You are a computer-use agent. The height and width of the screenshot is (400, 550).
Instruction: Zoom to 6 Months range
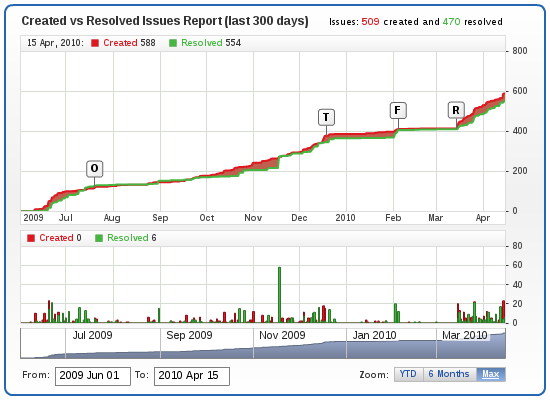point(449,374)
